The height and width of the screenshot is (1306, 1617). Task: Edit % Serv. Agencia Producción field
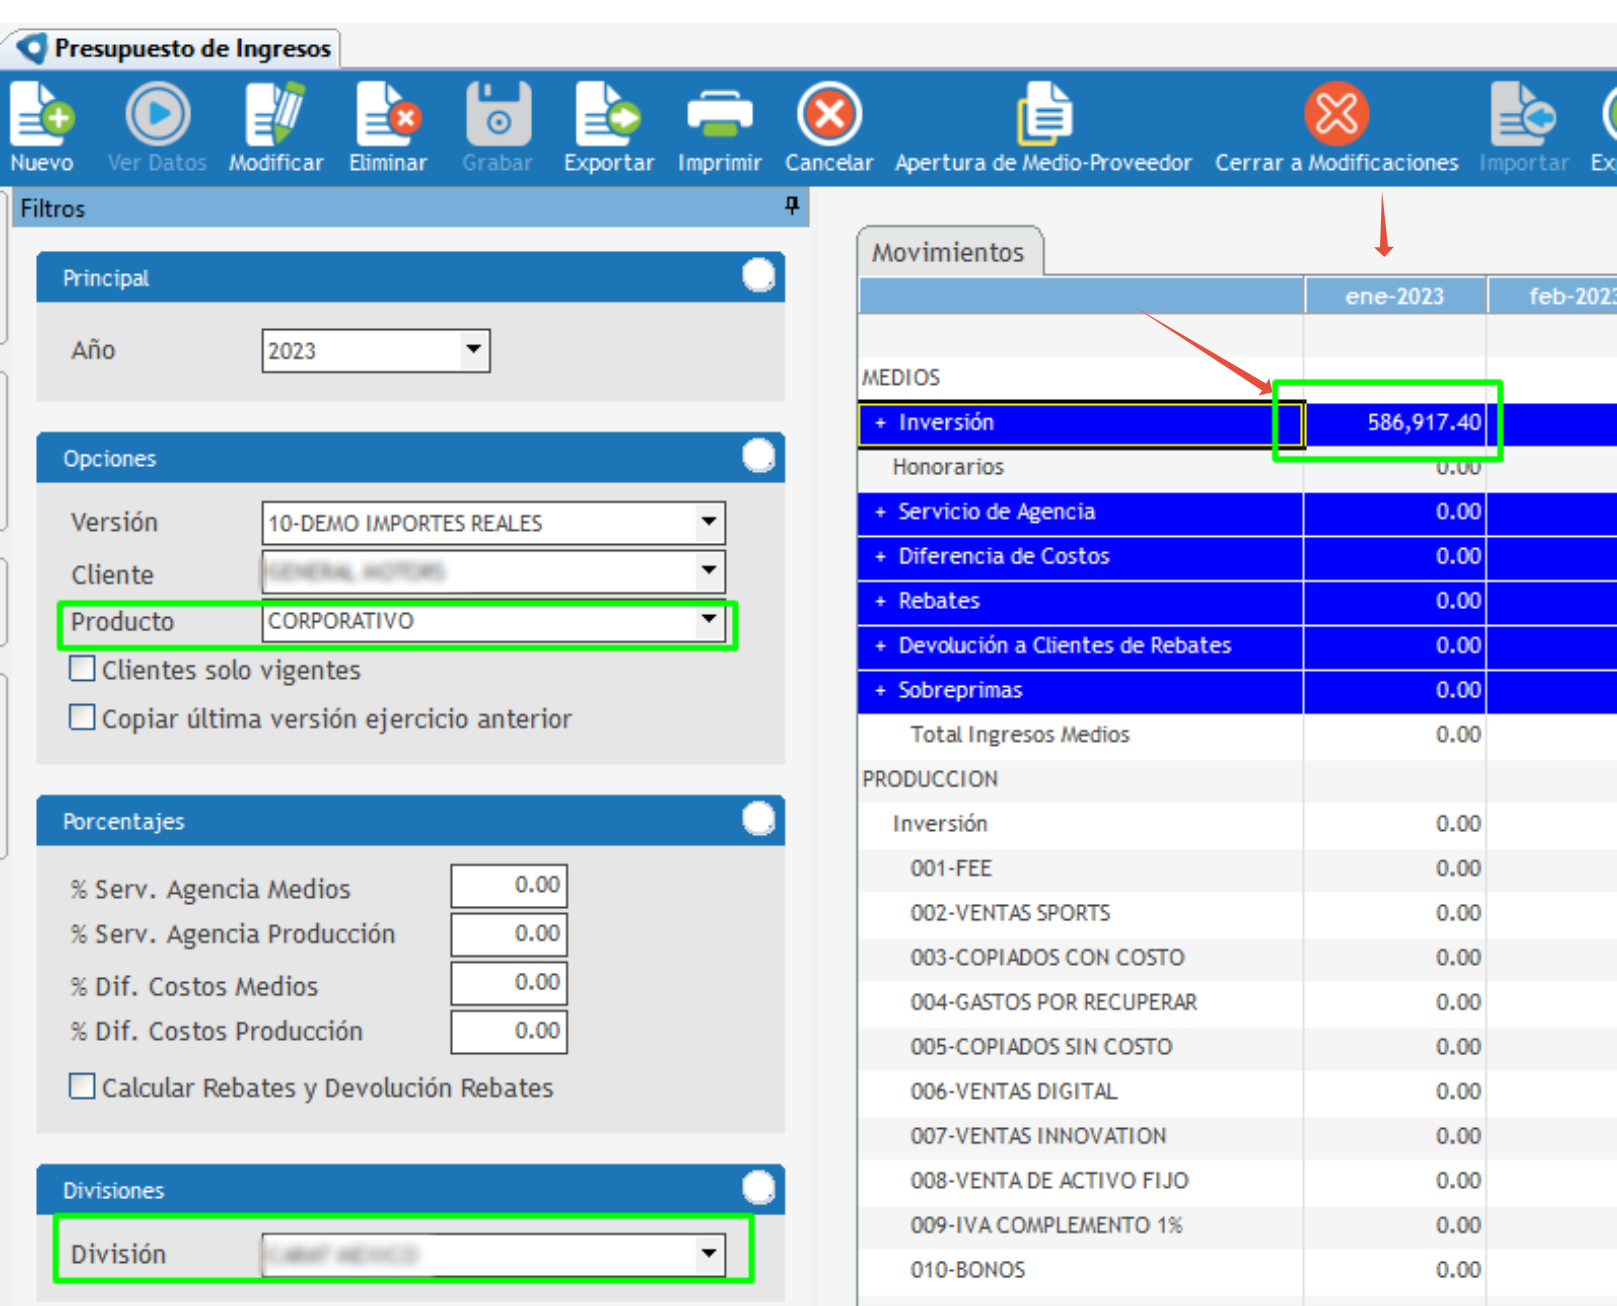point(509,934)
